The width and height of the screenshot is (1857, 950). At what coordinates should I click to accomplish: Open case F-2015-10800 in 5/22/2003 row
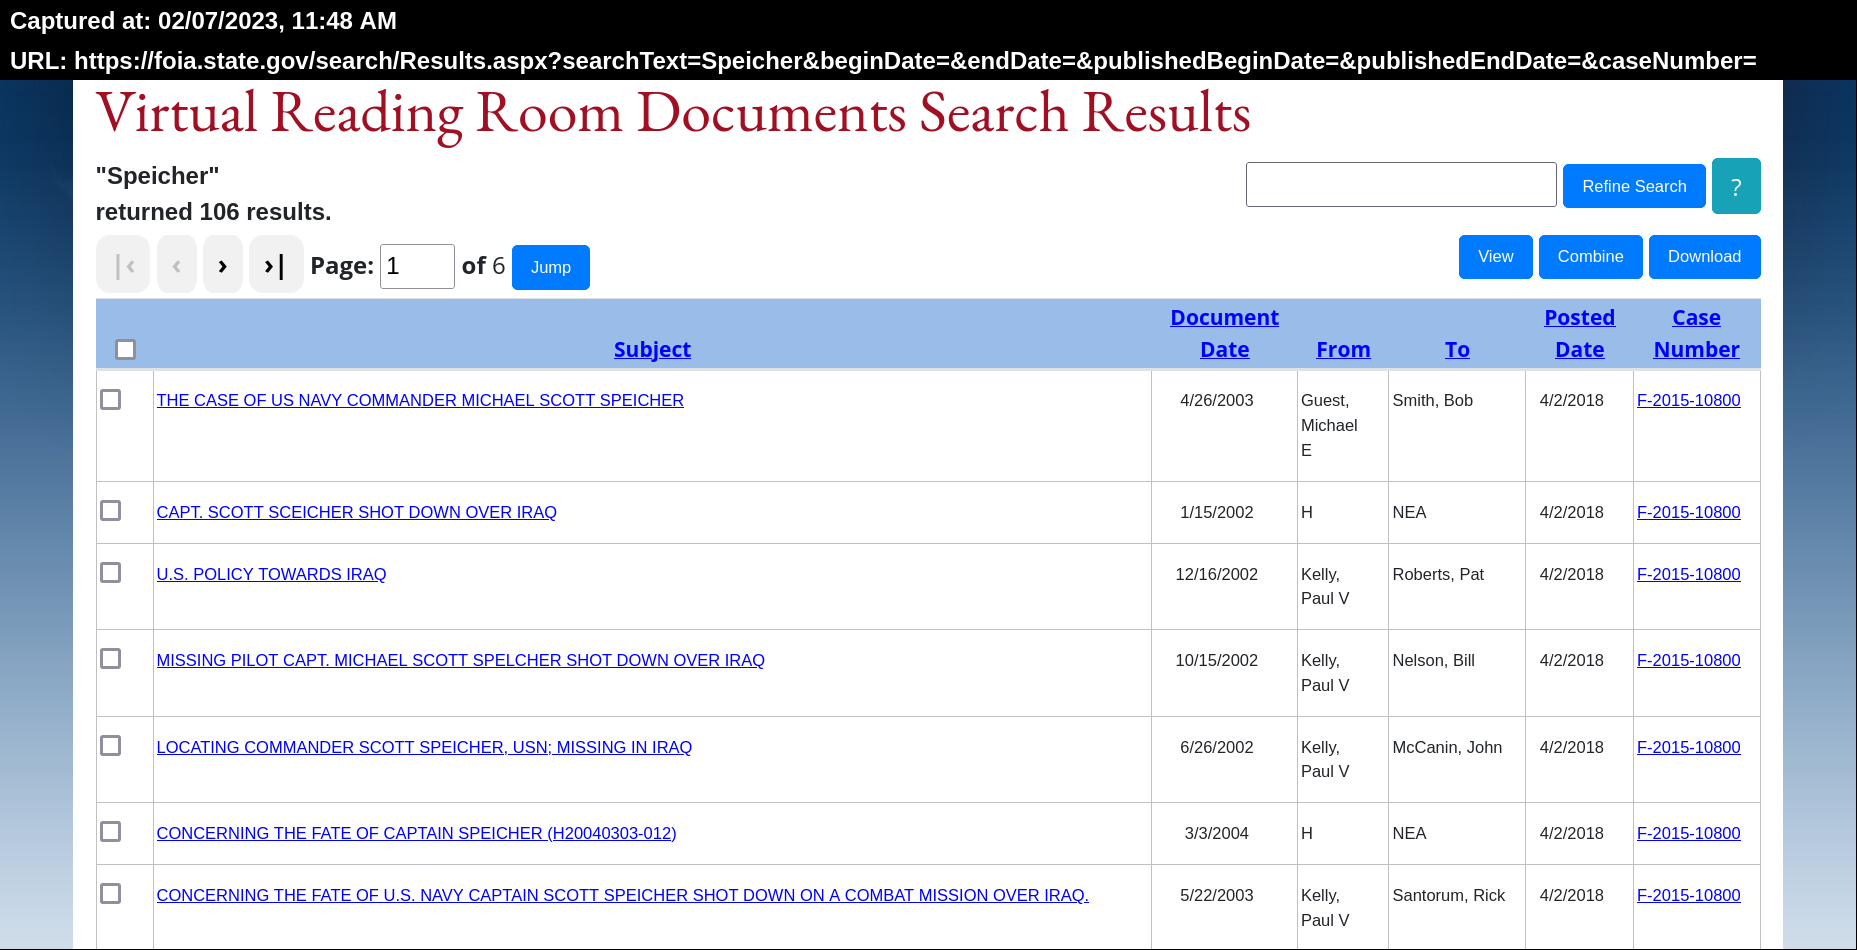click(1688, 895)
